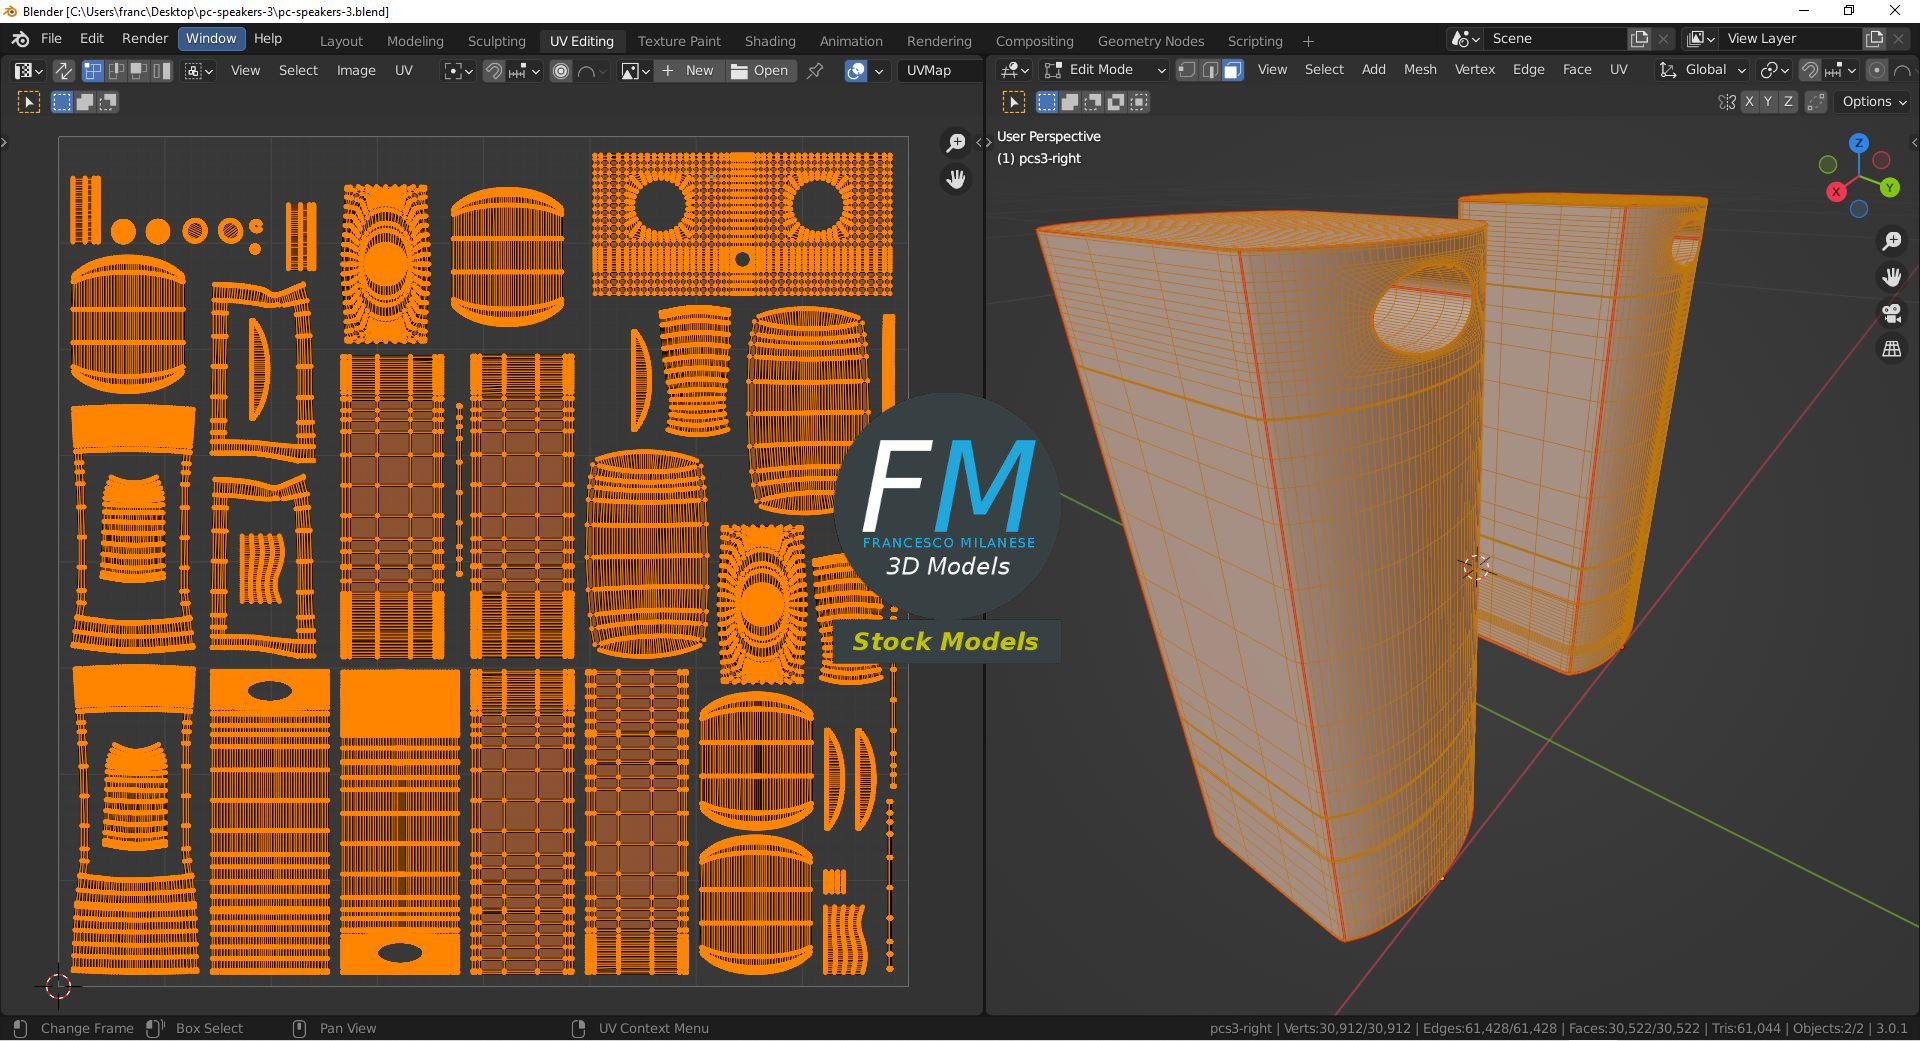
Task: Click the UV editor zoom magnifier icon
Action: point(956,143)
